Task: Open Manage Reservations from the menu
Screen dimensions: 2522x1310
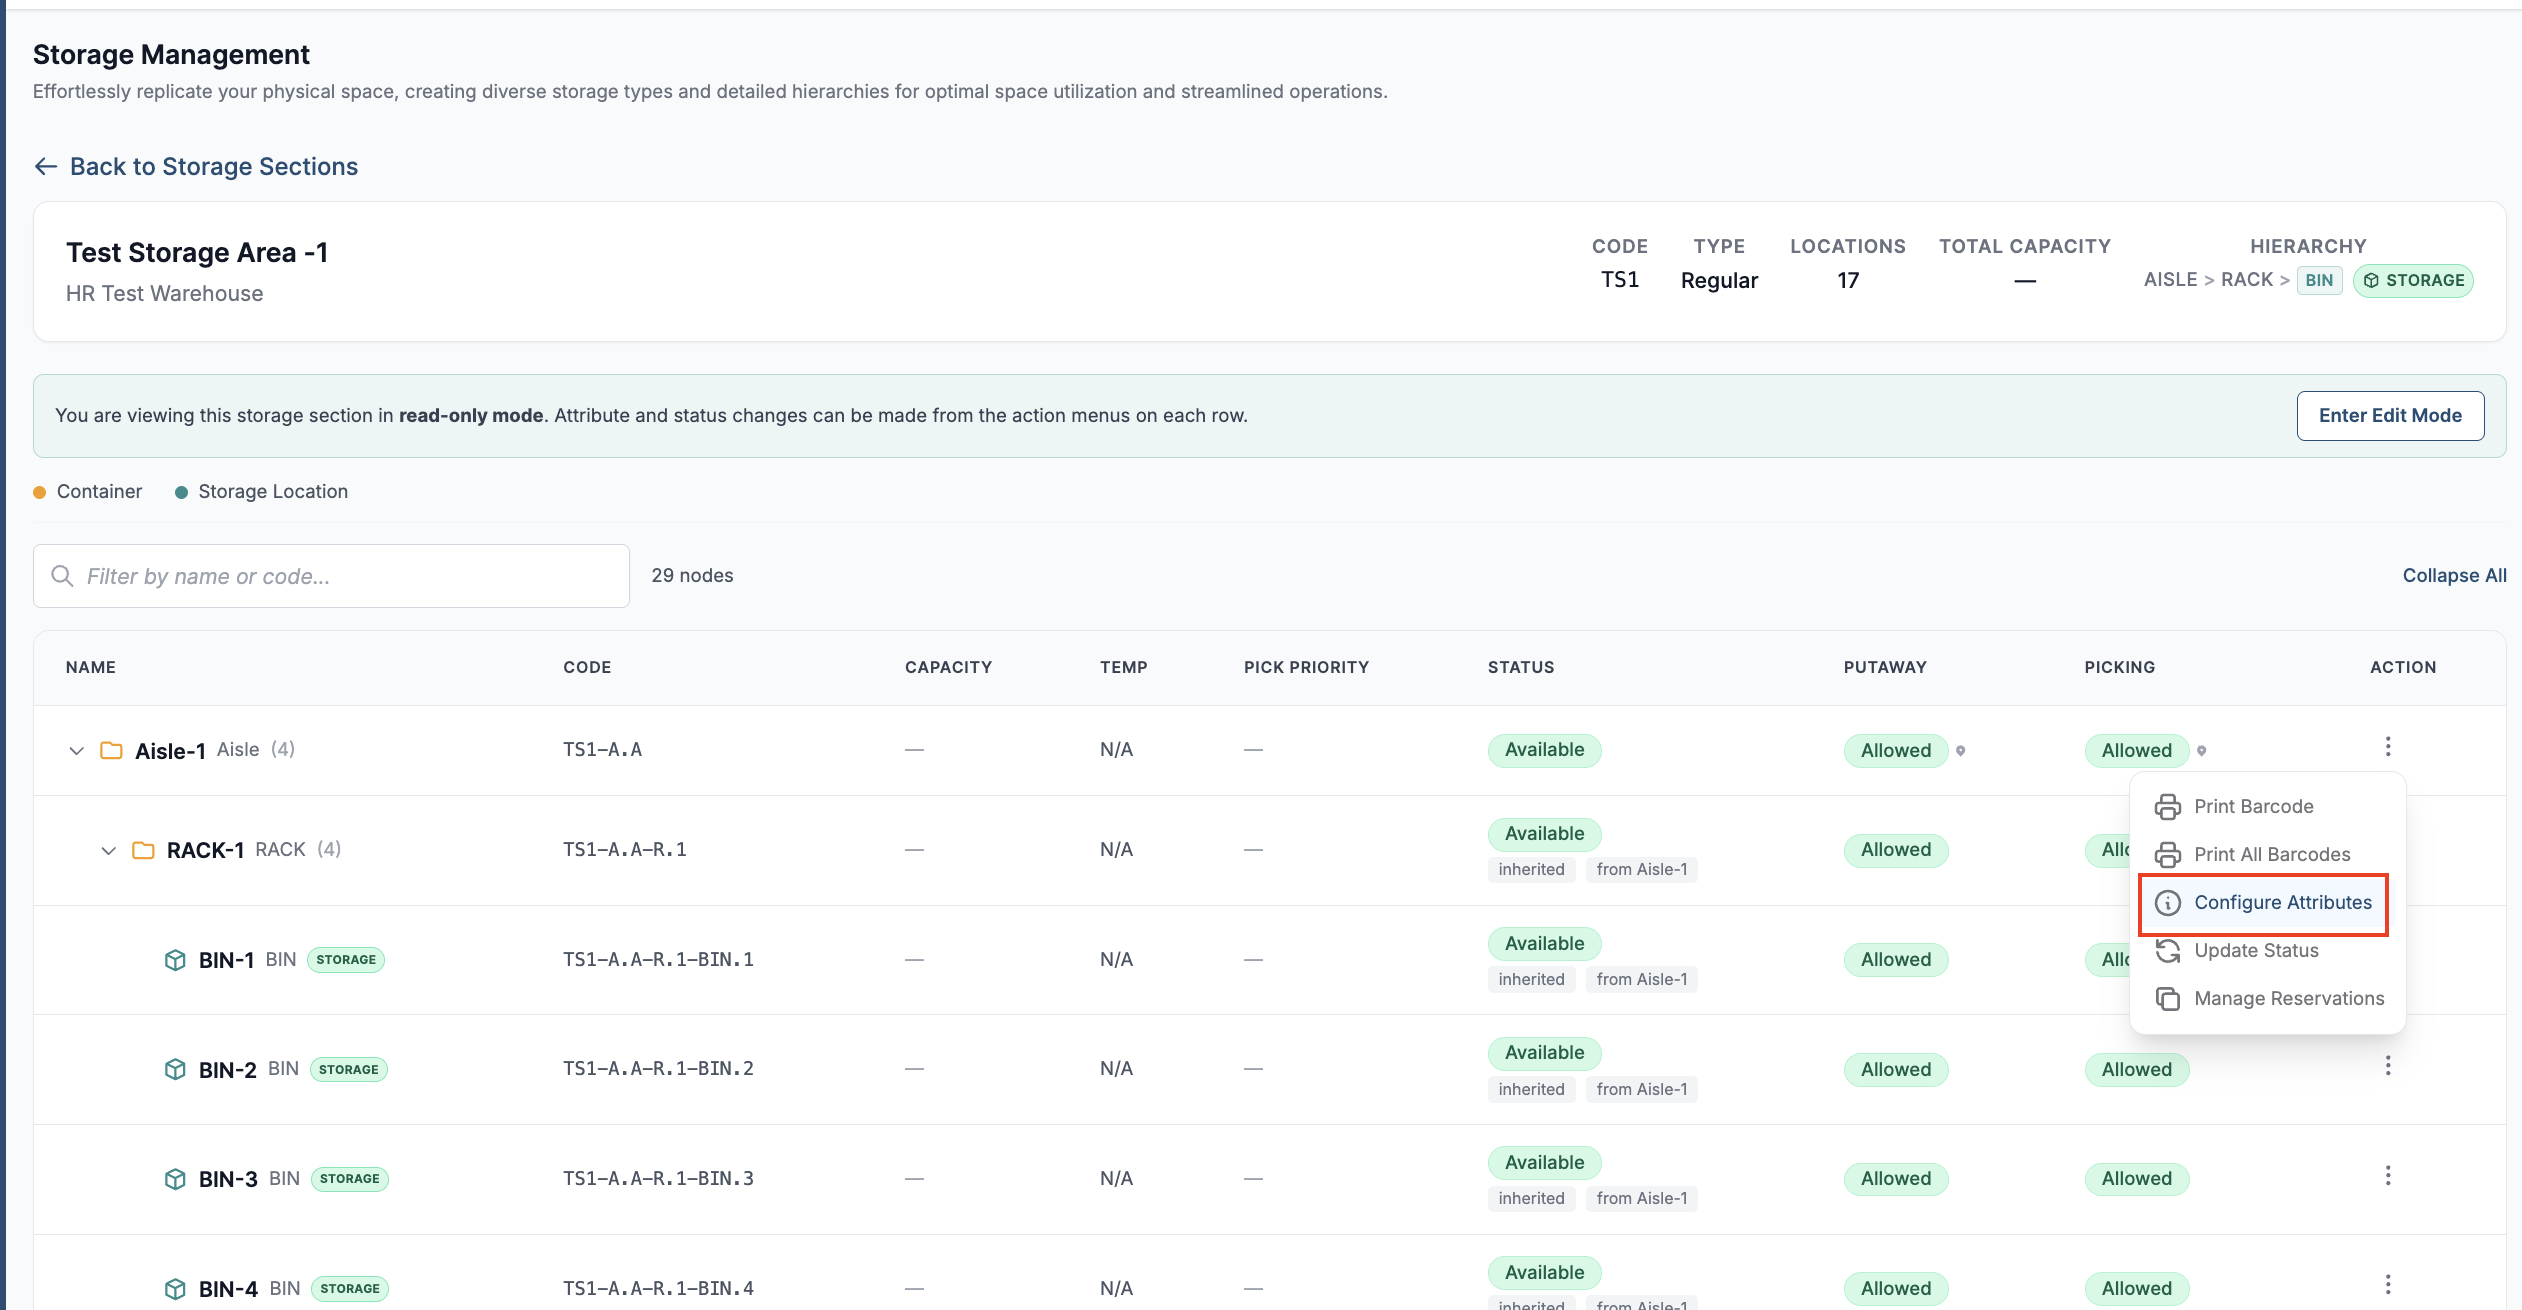Action: point(2267,998)
